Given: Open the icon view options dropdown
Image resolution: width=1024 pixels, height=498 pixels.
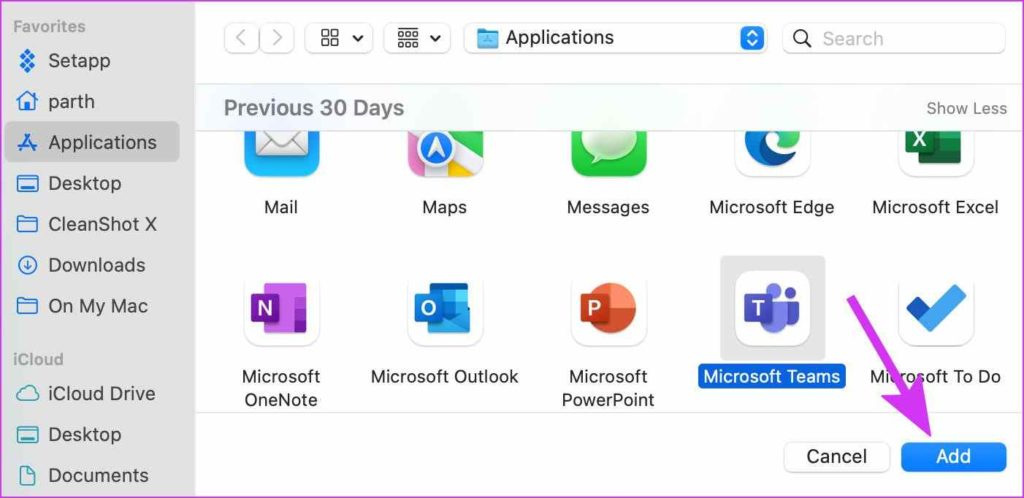Looking at the screenshot, I should [x=339, y=38].
